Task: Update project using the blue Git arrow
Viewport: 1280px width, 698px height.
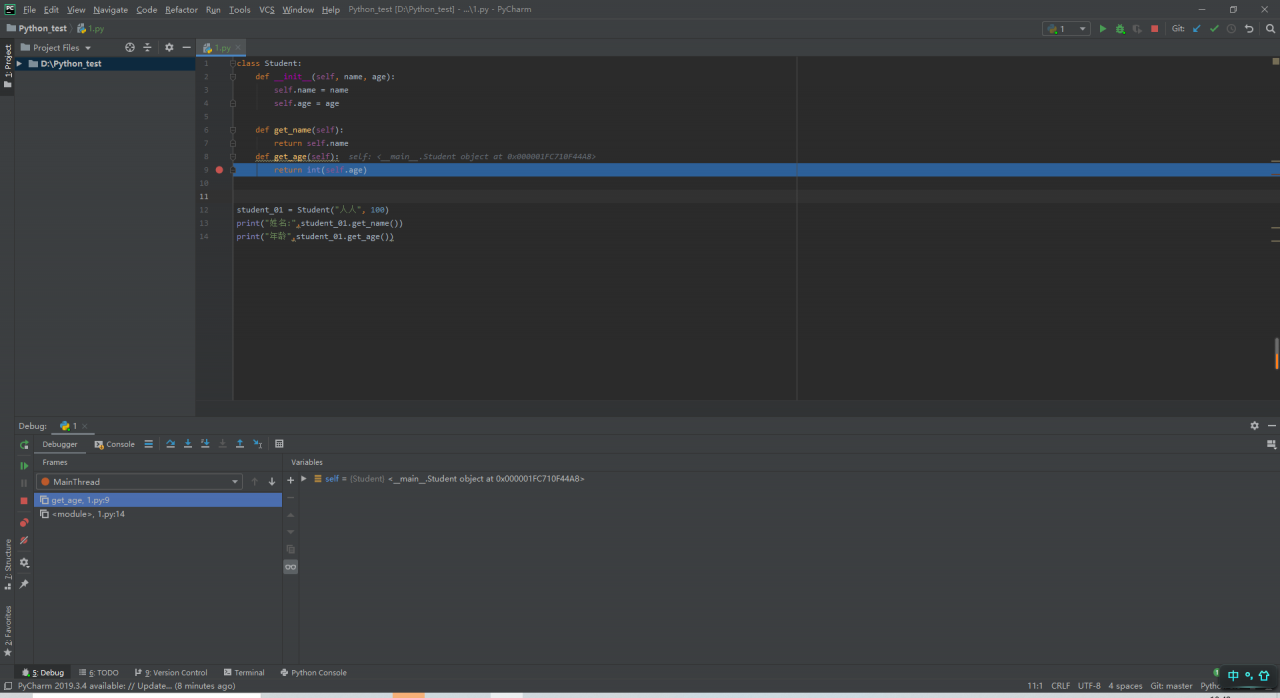Action: pyautogui.click(x=1197, y=29)
